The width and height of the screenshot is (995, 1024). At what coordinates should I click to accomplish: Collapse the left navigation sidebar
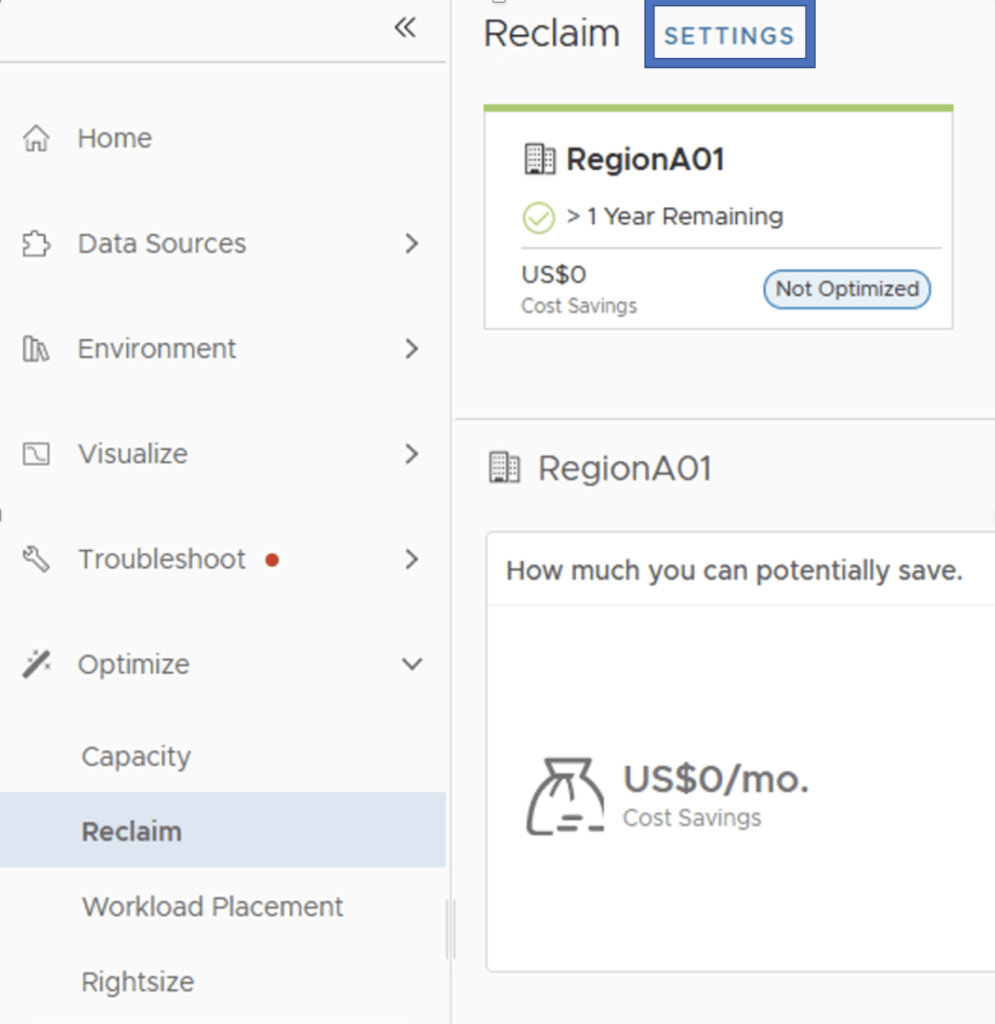pos(405,28)
